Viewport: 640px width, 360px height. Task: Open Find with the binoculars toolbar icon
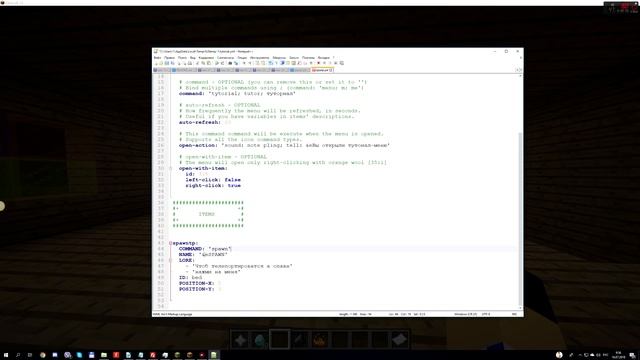click(230, 63)
